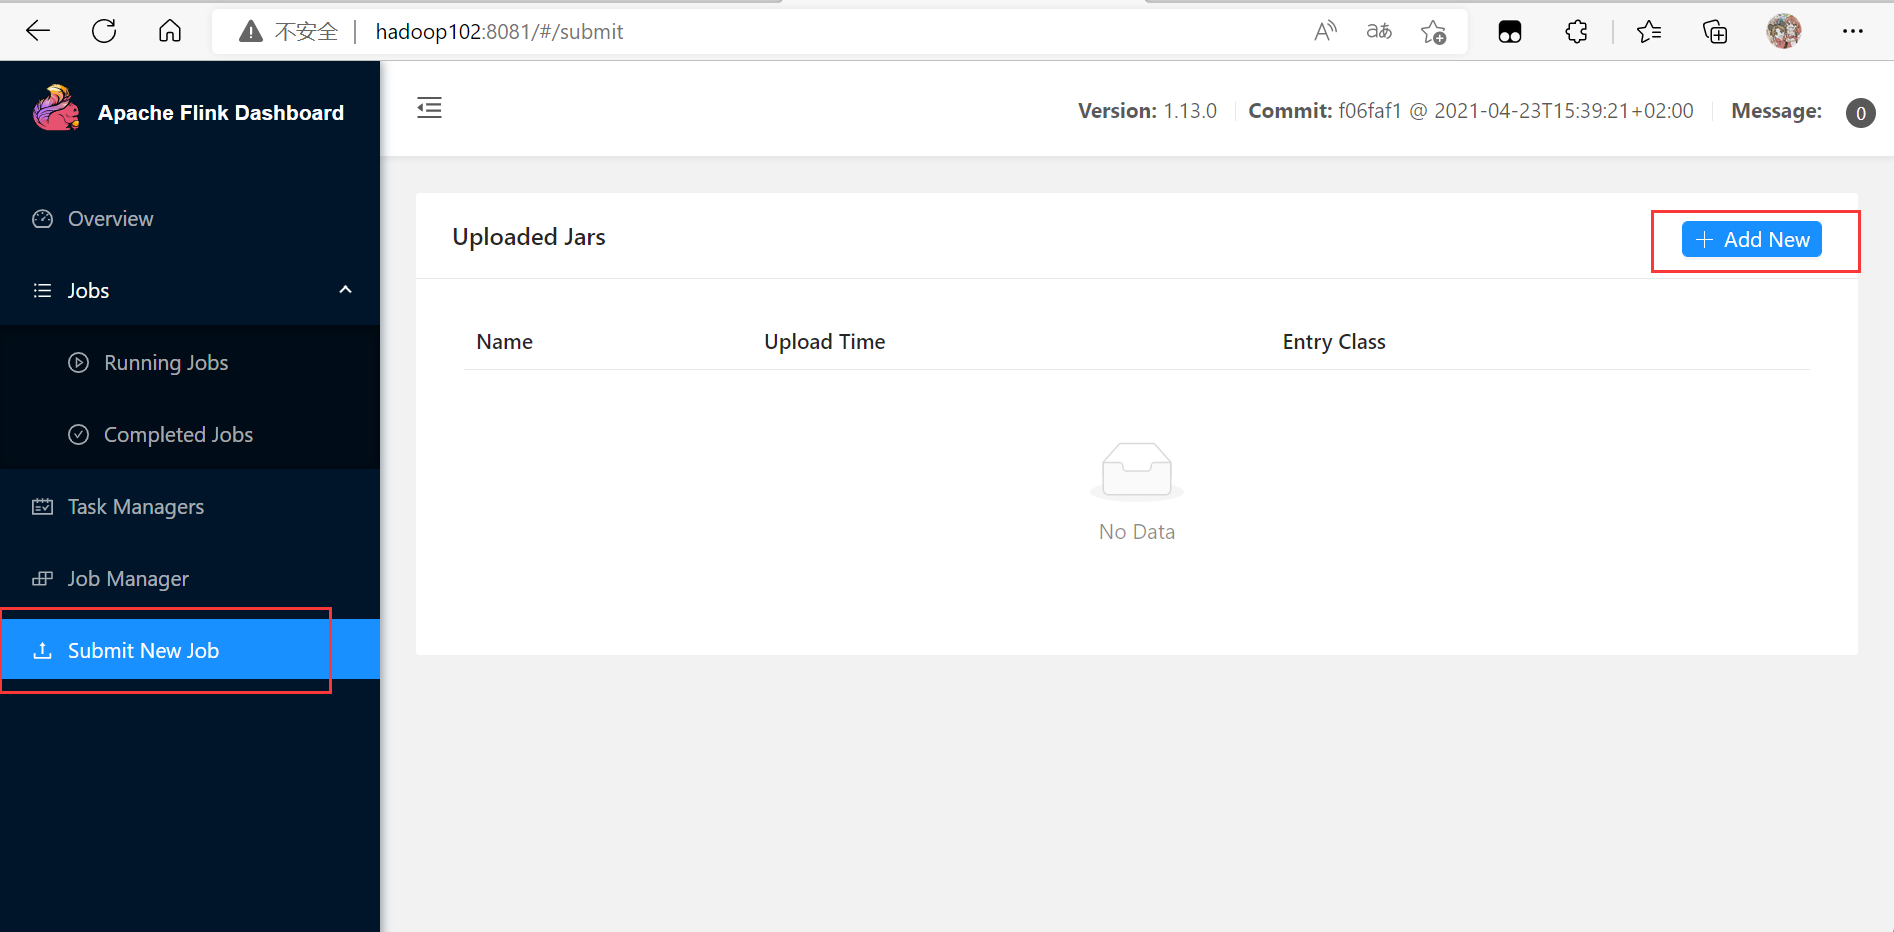
Task: Go to browser home page icon
Action: pyautogui.click(x=170, y=31)
